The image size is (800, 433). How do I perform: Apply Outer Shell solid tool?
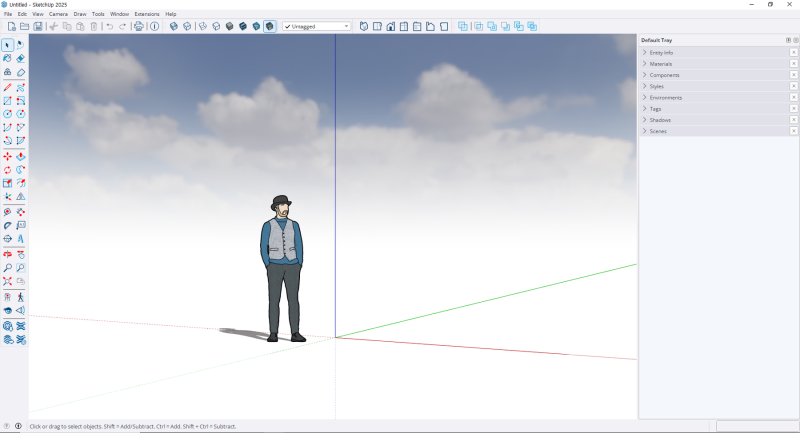click(x=463, y=27)
